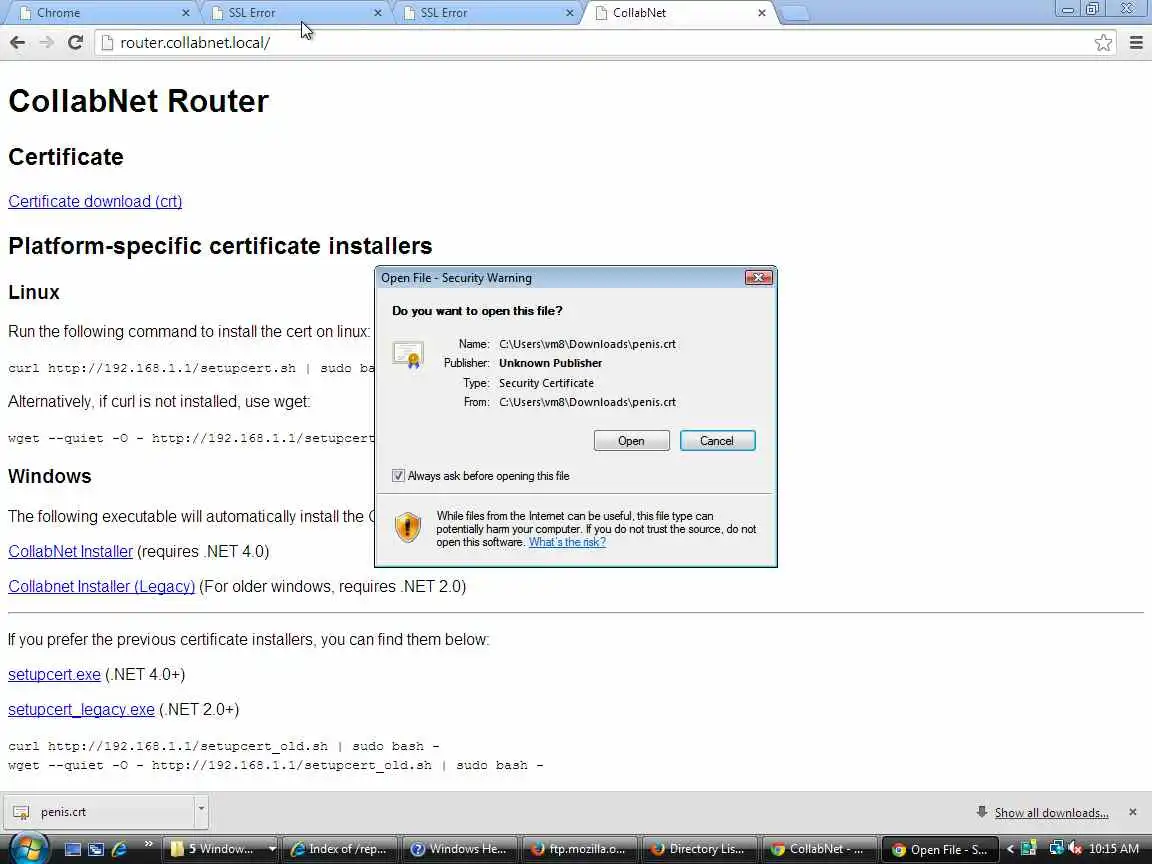Open the Chrome hamburger menu
This screenshot has width=1152, height=864.
[1136, 43]
